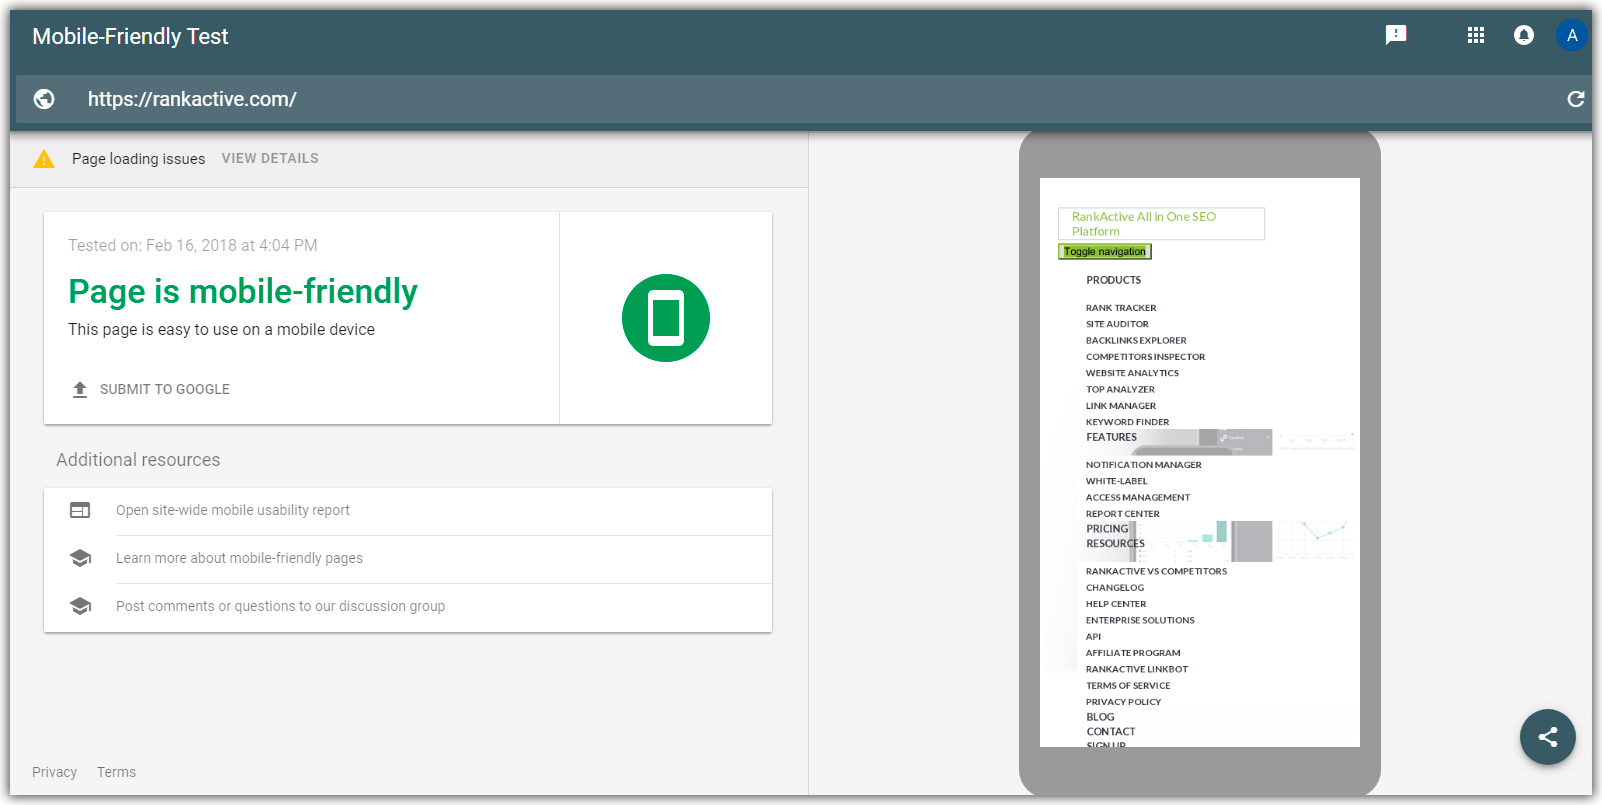Select WHITE-LABEL in preview menu
The height and width of the screenshot is (805, 1602).
pos(1116,481)
